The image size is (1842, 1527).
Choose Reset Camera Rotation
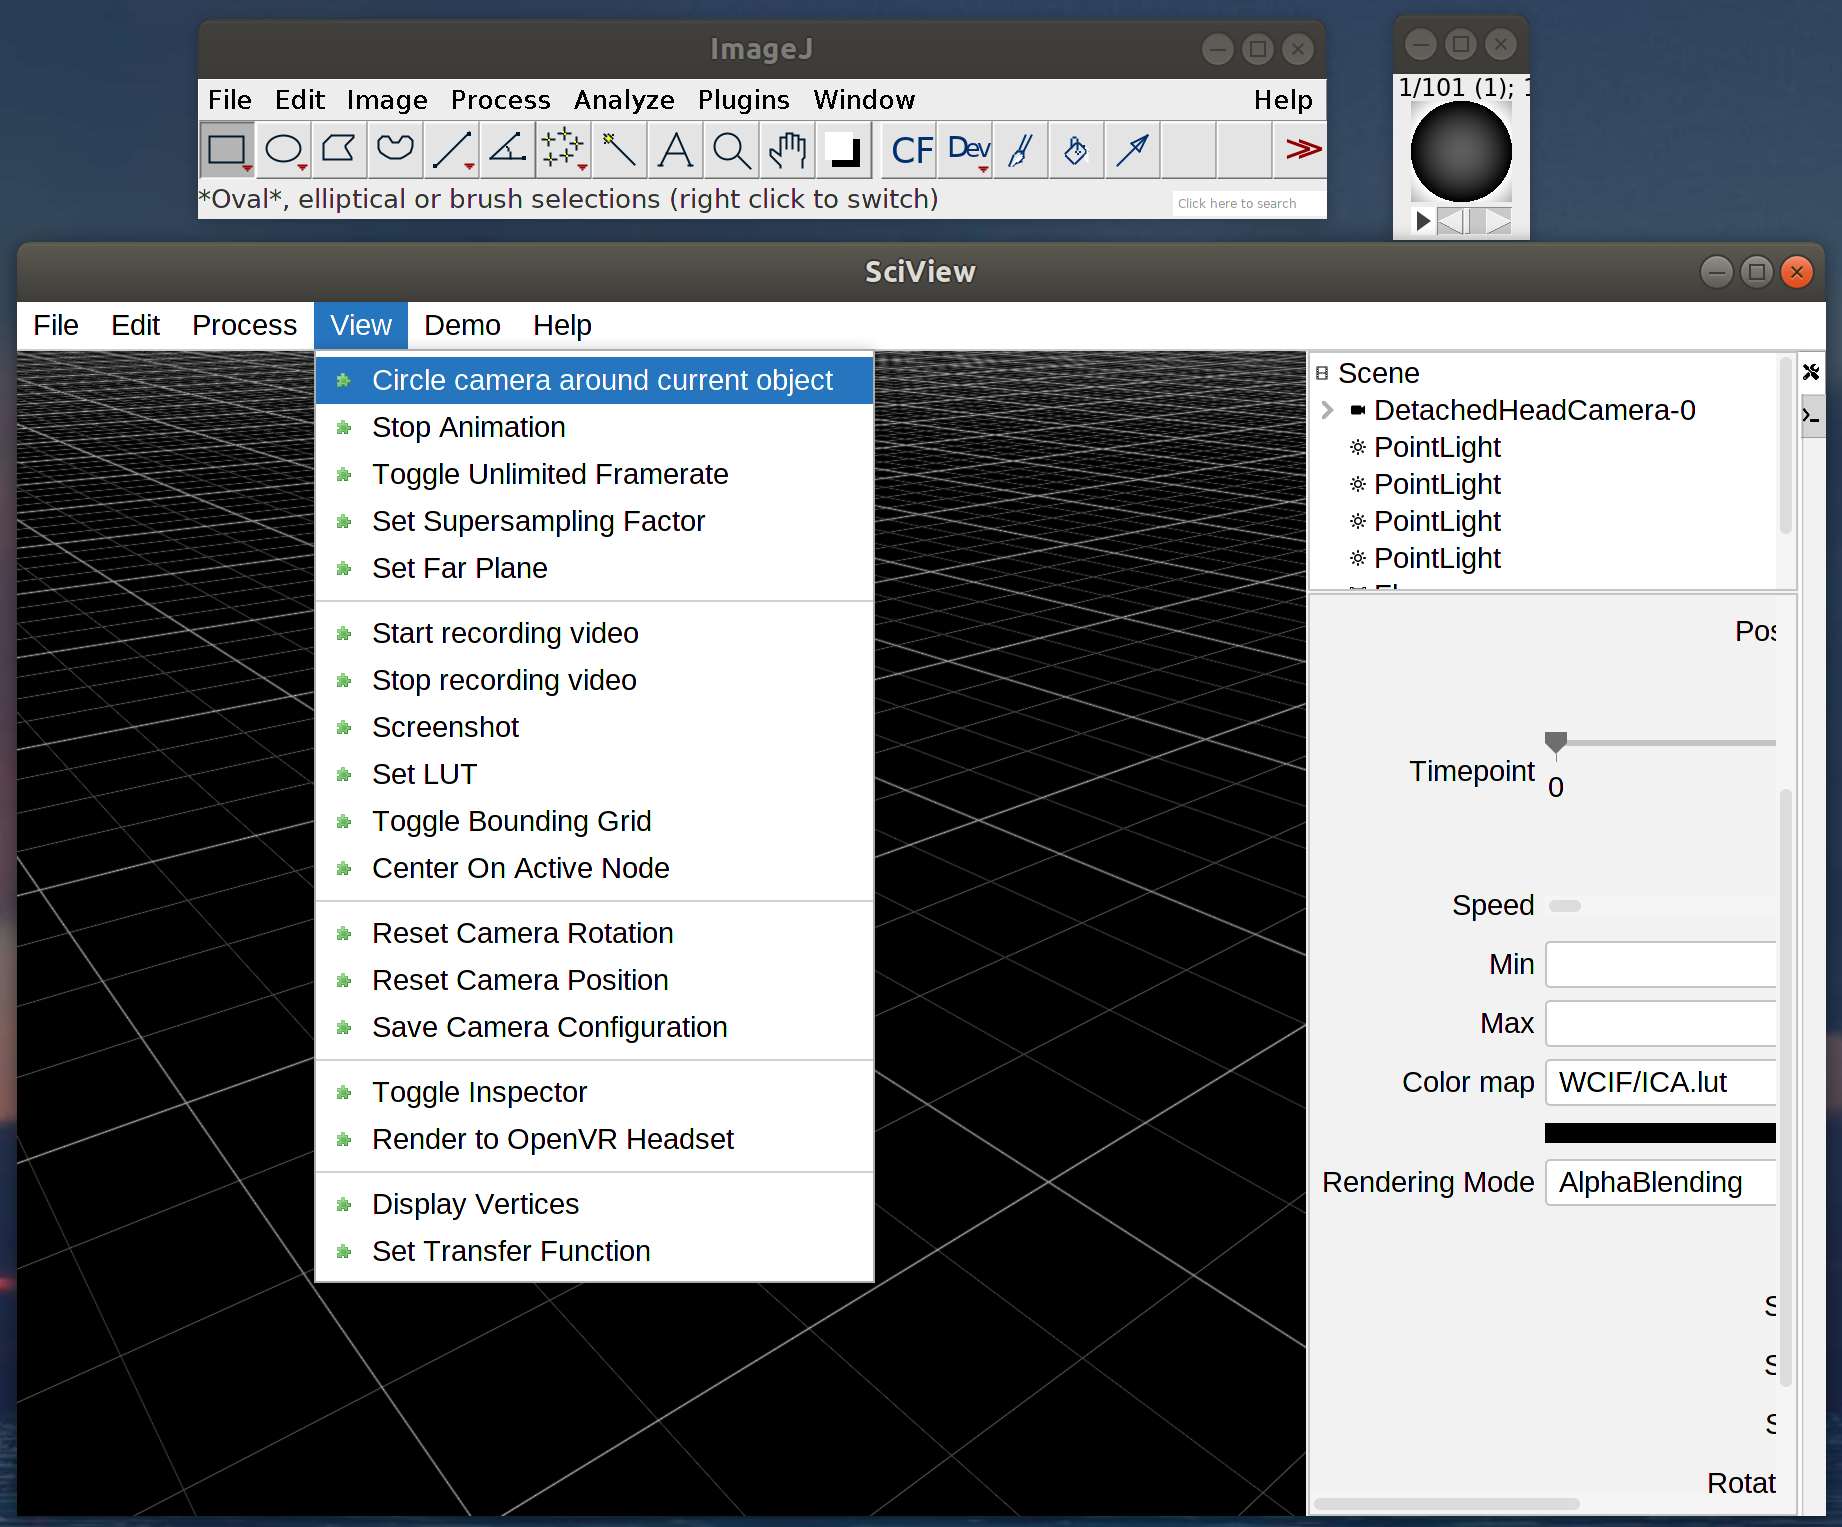(594, 933)
